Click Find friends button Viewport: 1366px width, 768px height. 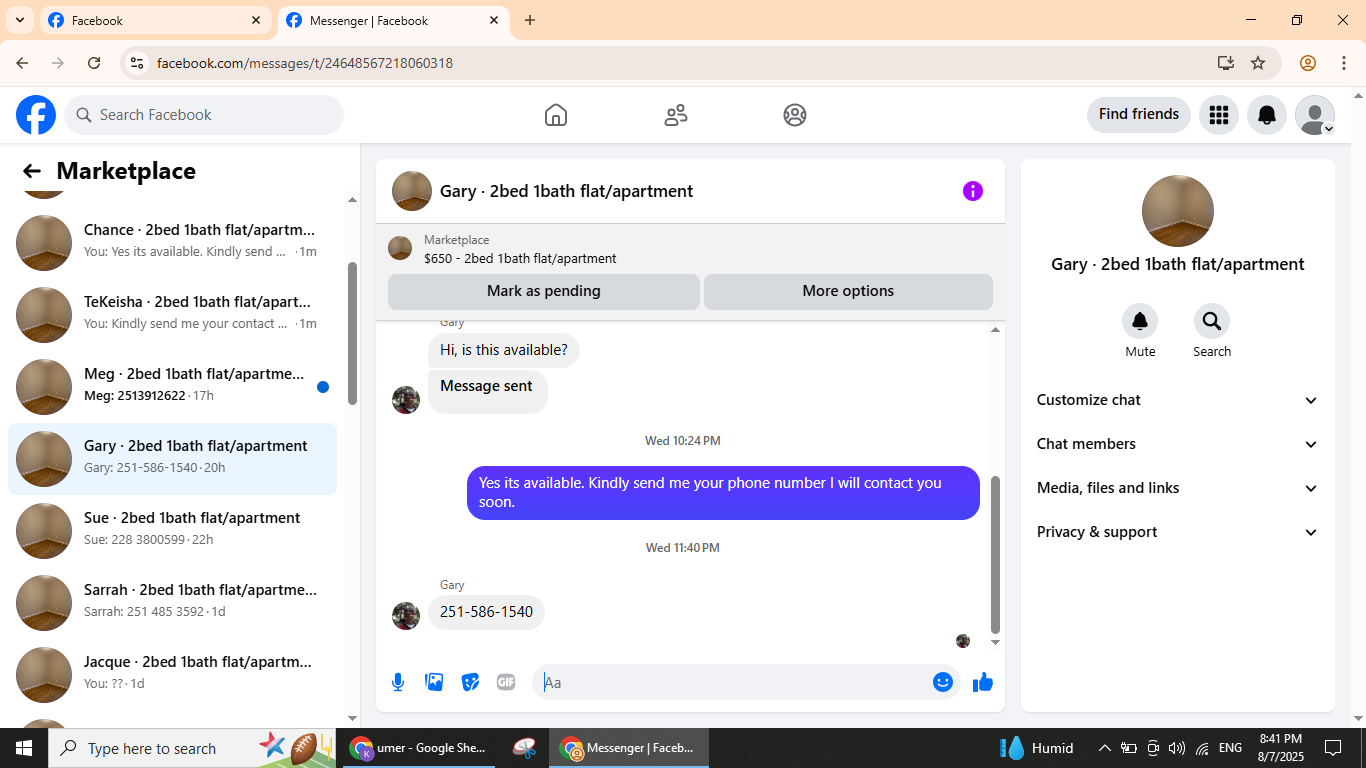coord(1139,114)
